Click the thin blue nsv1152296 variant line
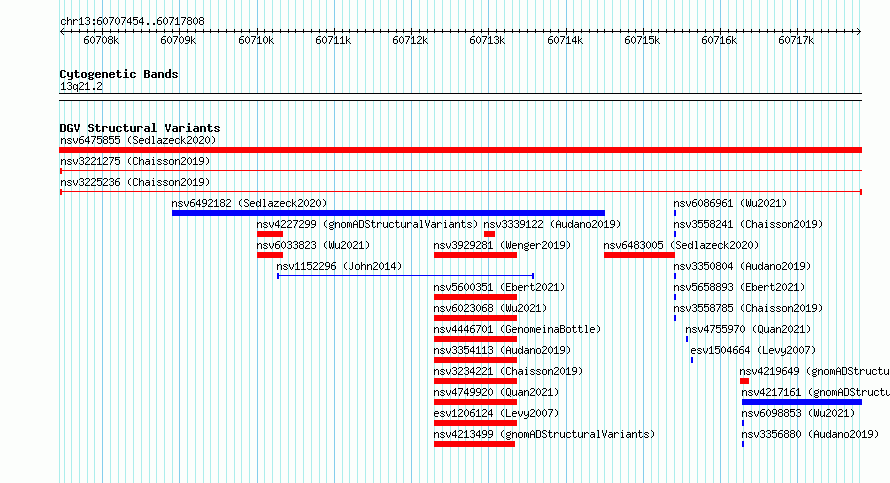 [405, 276]
